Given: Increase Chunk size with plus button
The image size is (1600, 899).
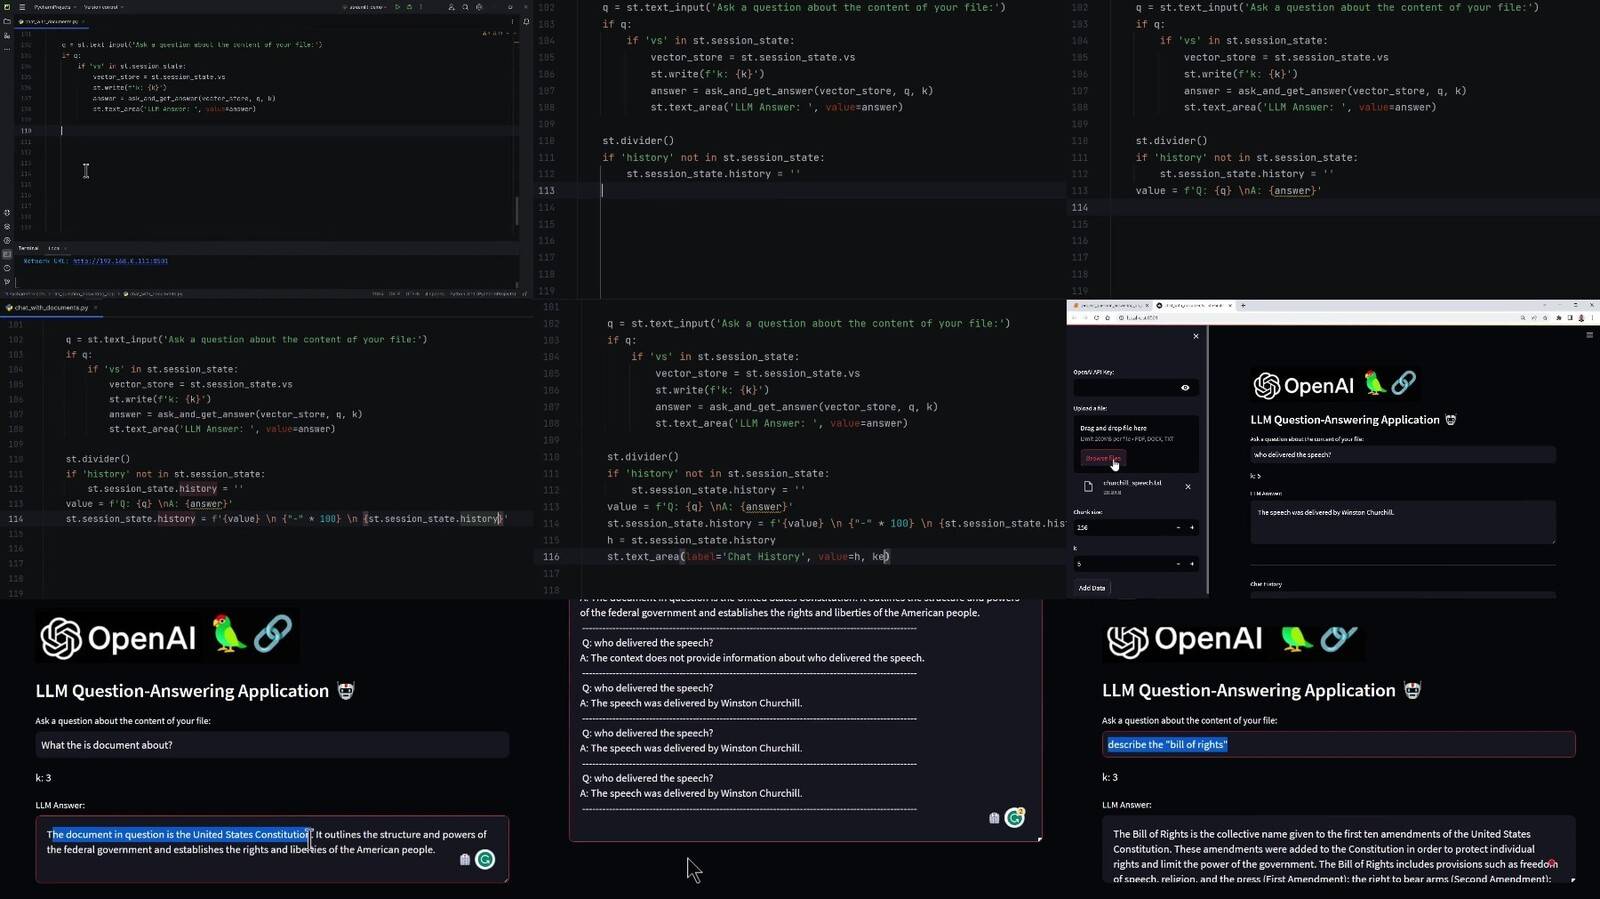Looking at the screenshot, I should [1192, 527].
